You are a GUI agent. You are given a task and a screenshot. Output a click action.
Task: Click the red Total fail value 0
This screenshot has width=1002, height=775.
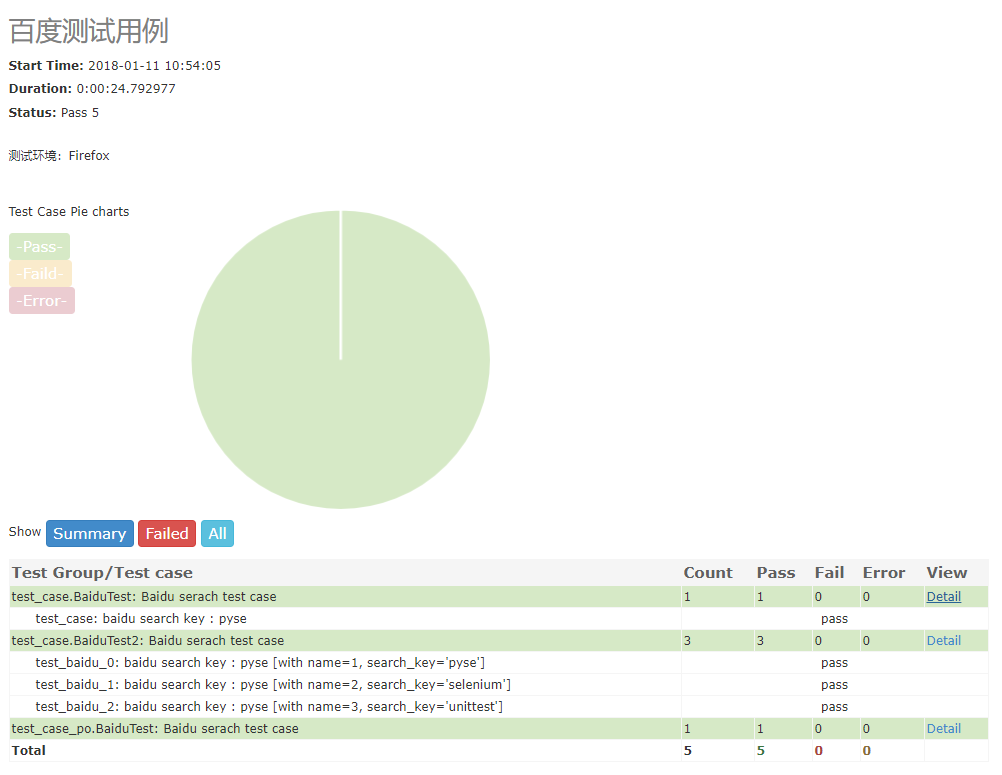818,751
